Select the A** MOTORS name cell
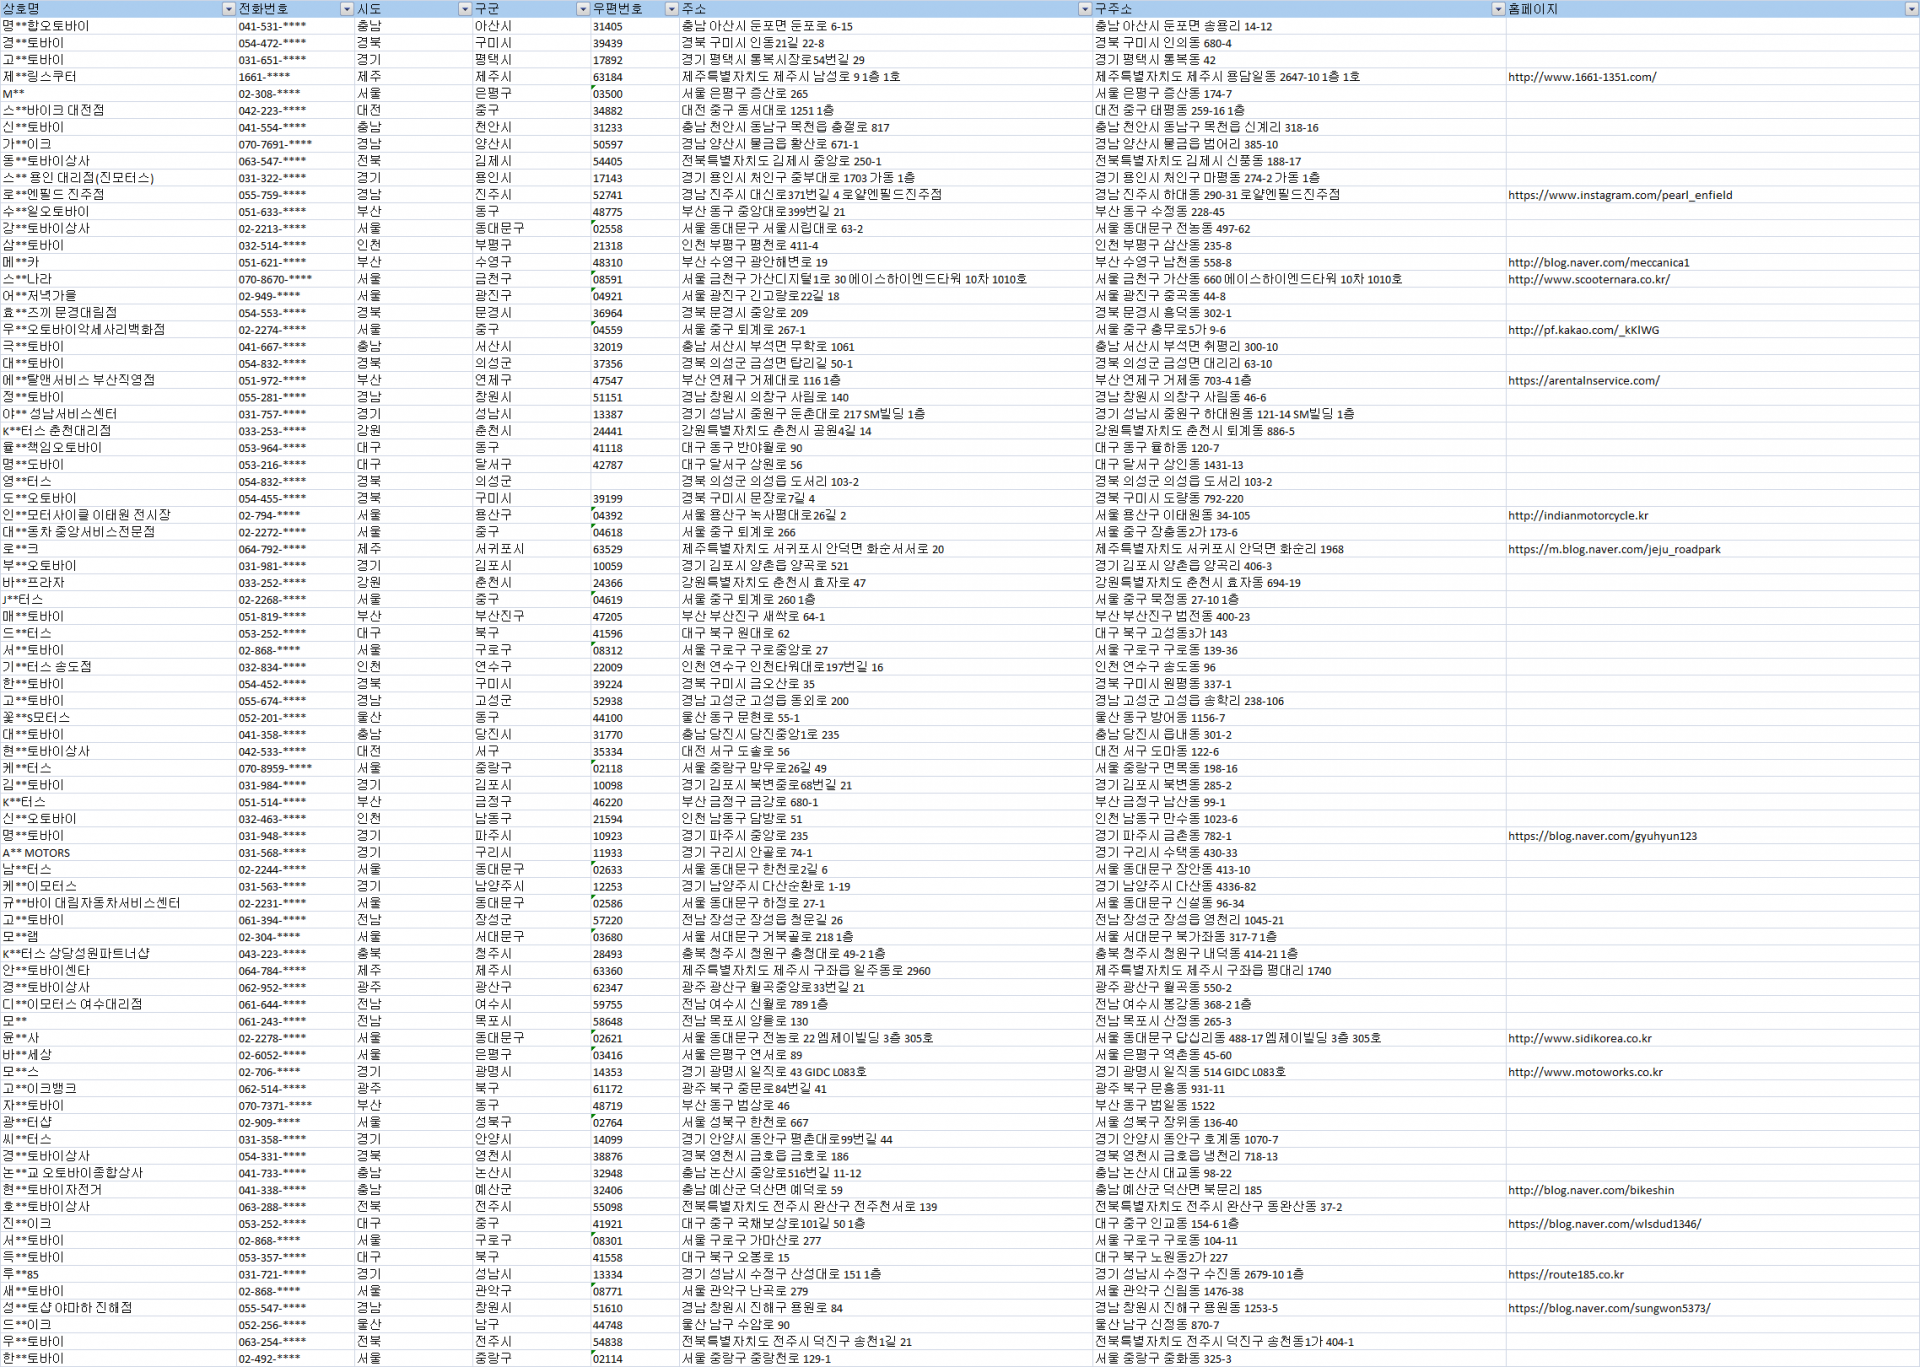The width and height of the screenshot is (1920, 1367). (37, 853)
